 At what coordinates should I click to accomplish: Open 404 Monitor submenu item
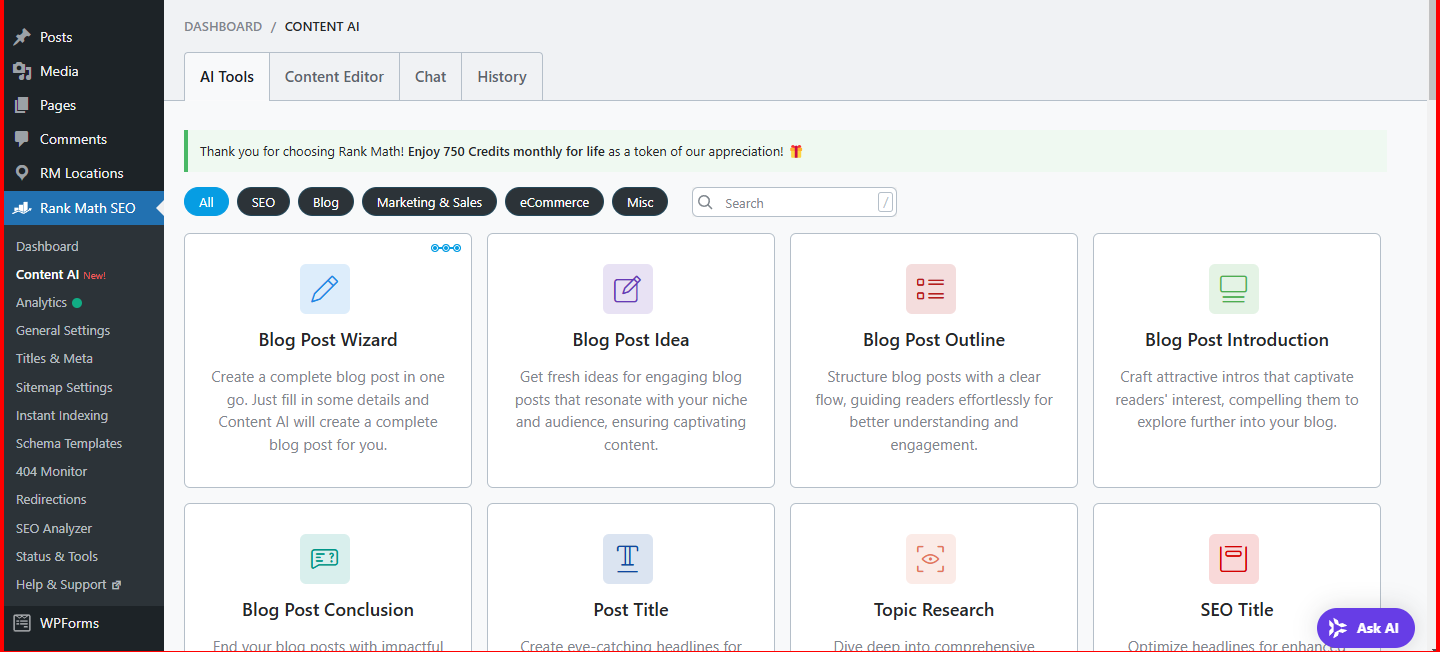52,471
